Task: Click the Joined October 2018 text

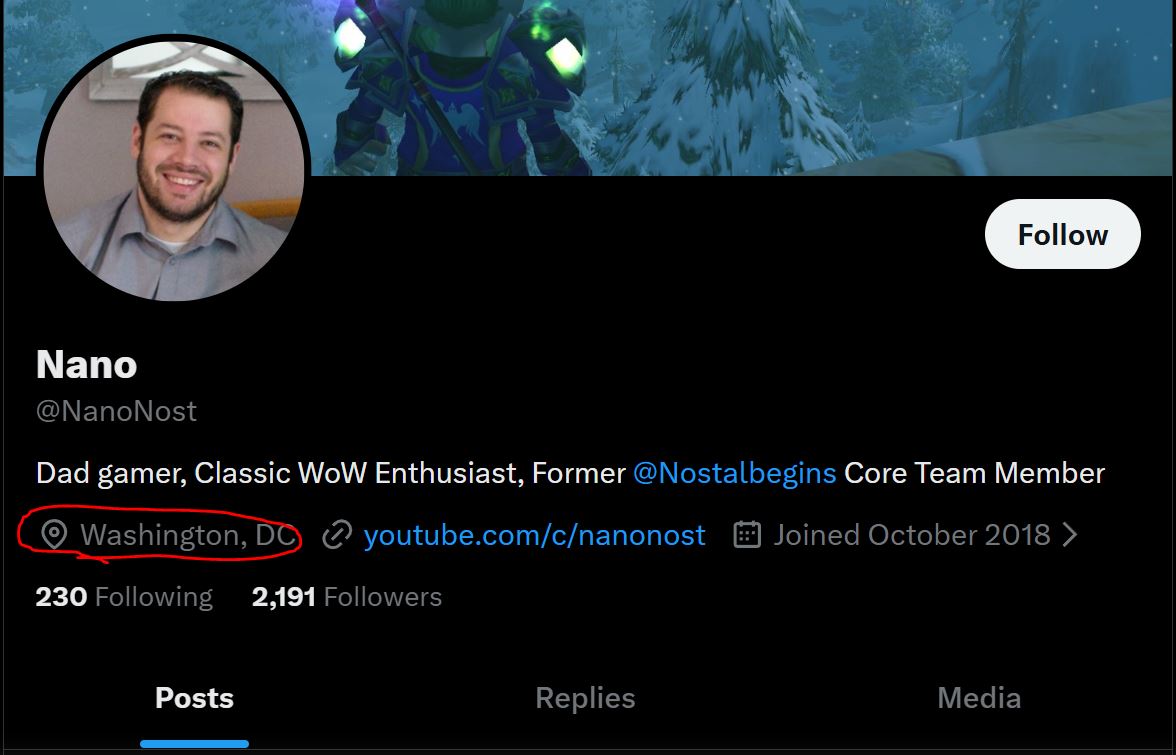Action: click(911, 535)
